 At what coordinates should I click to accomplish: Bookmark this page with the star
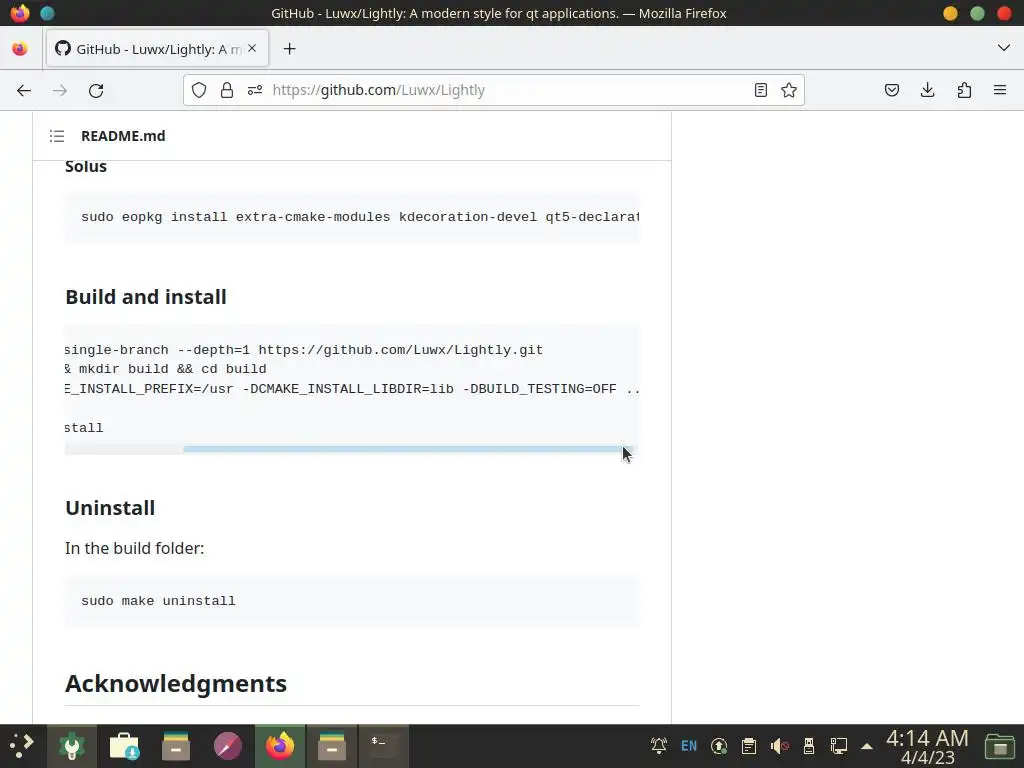(x=789, y=90)
